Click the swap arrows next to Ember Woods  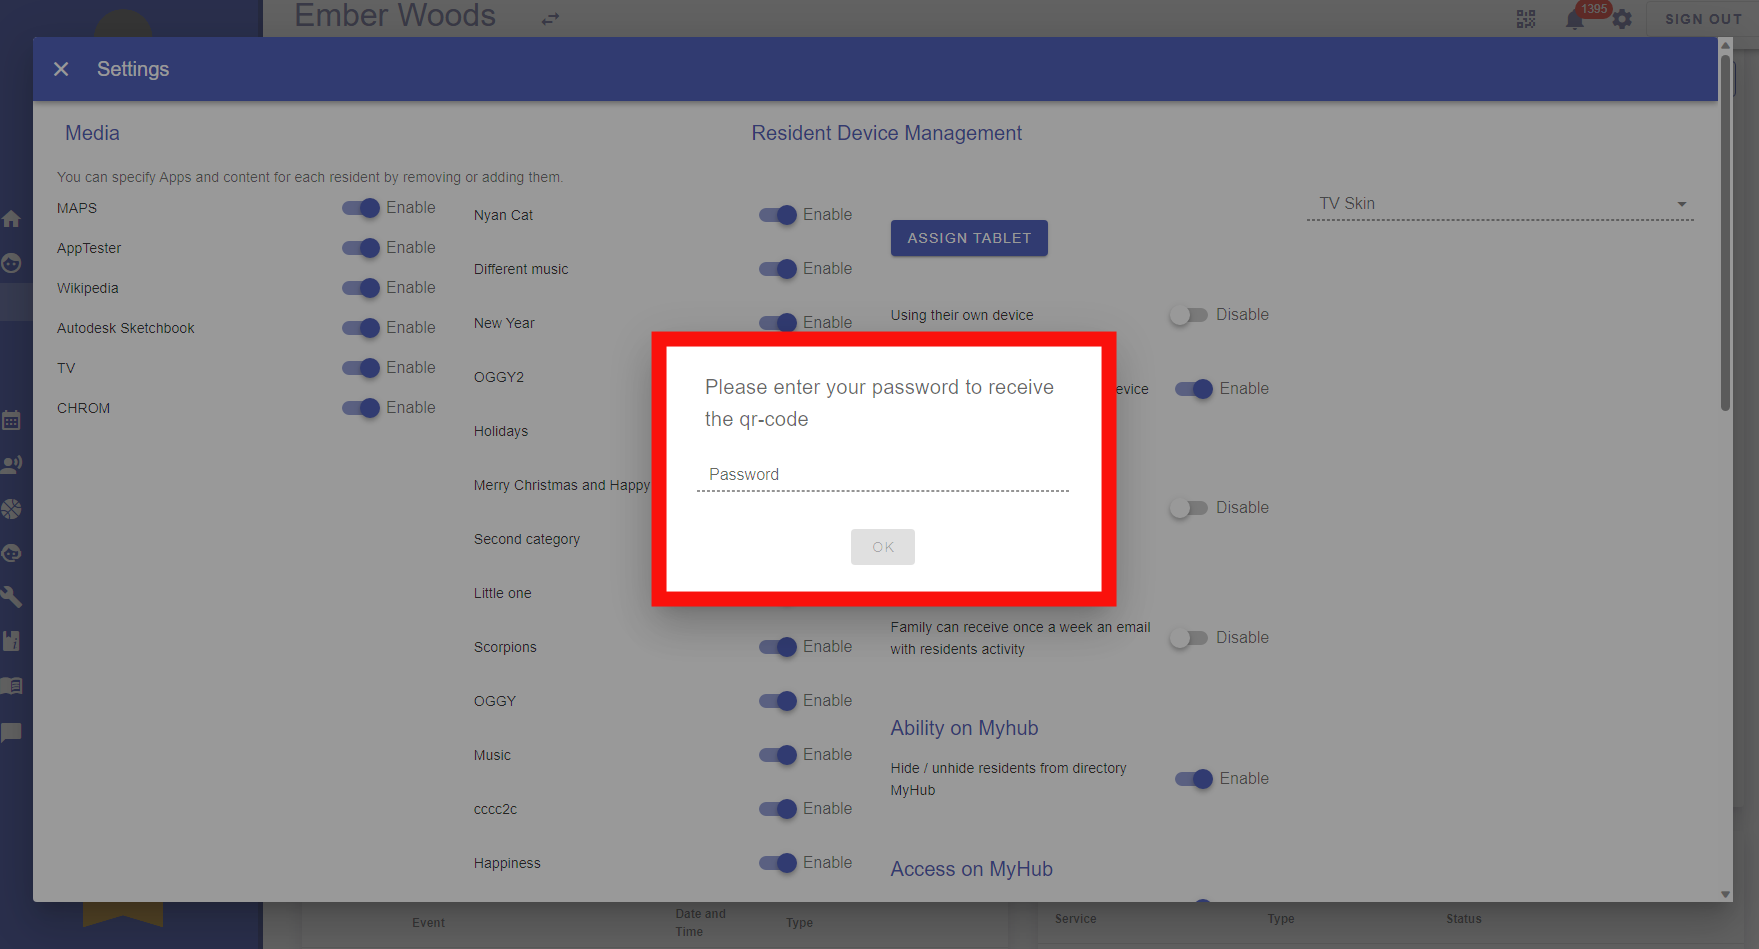(x=551, y=19)
